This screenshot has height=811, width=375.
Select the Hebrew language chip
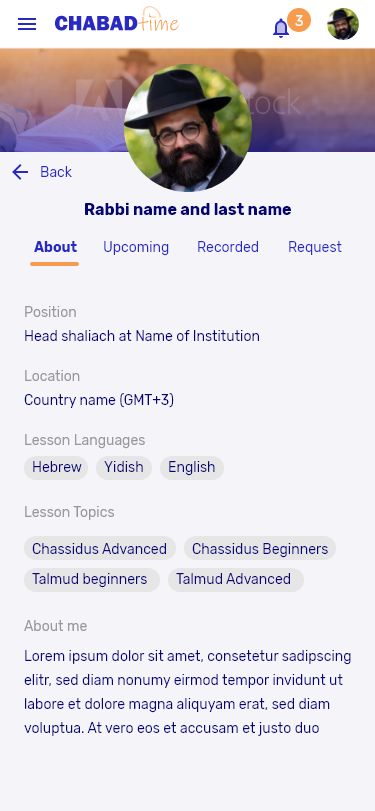pyautogui.click(x=56, y=468)
